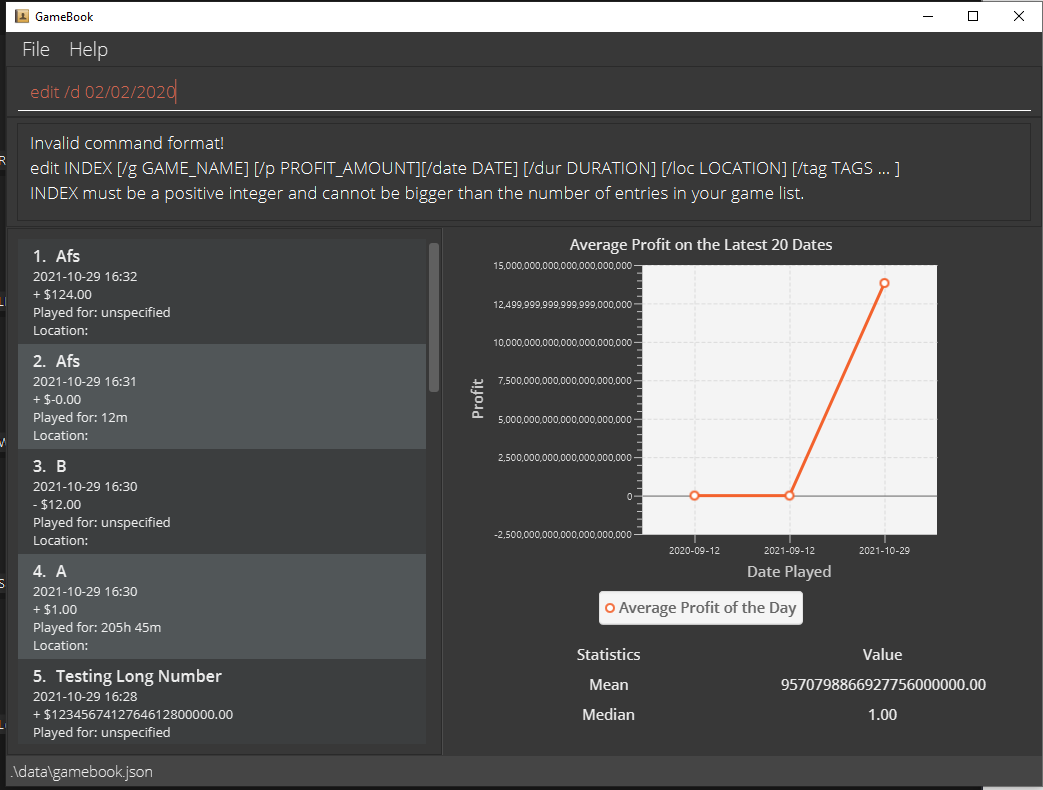This screenshot has height=790, width=1043.
Task: Click the Mean value cell
Action: coord(883,684)
